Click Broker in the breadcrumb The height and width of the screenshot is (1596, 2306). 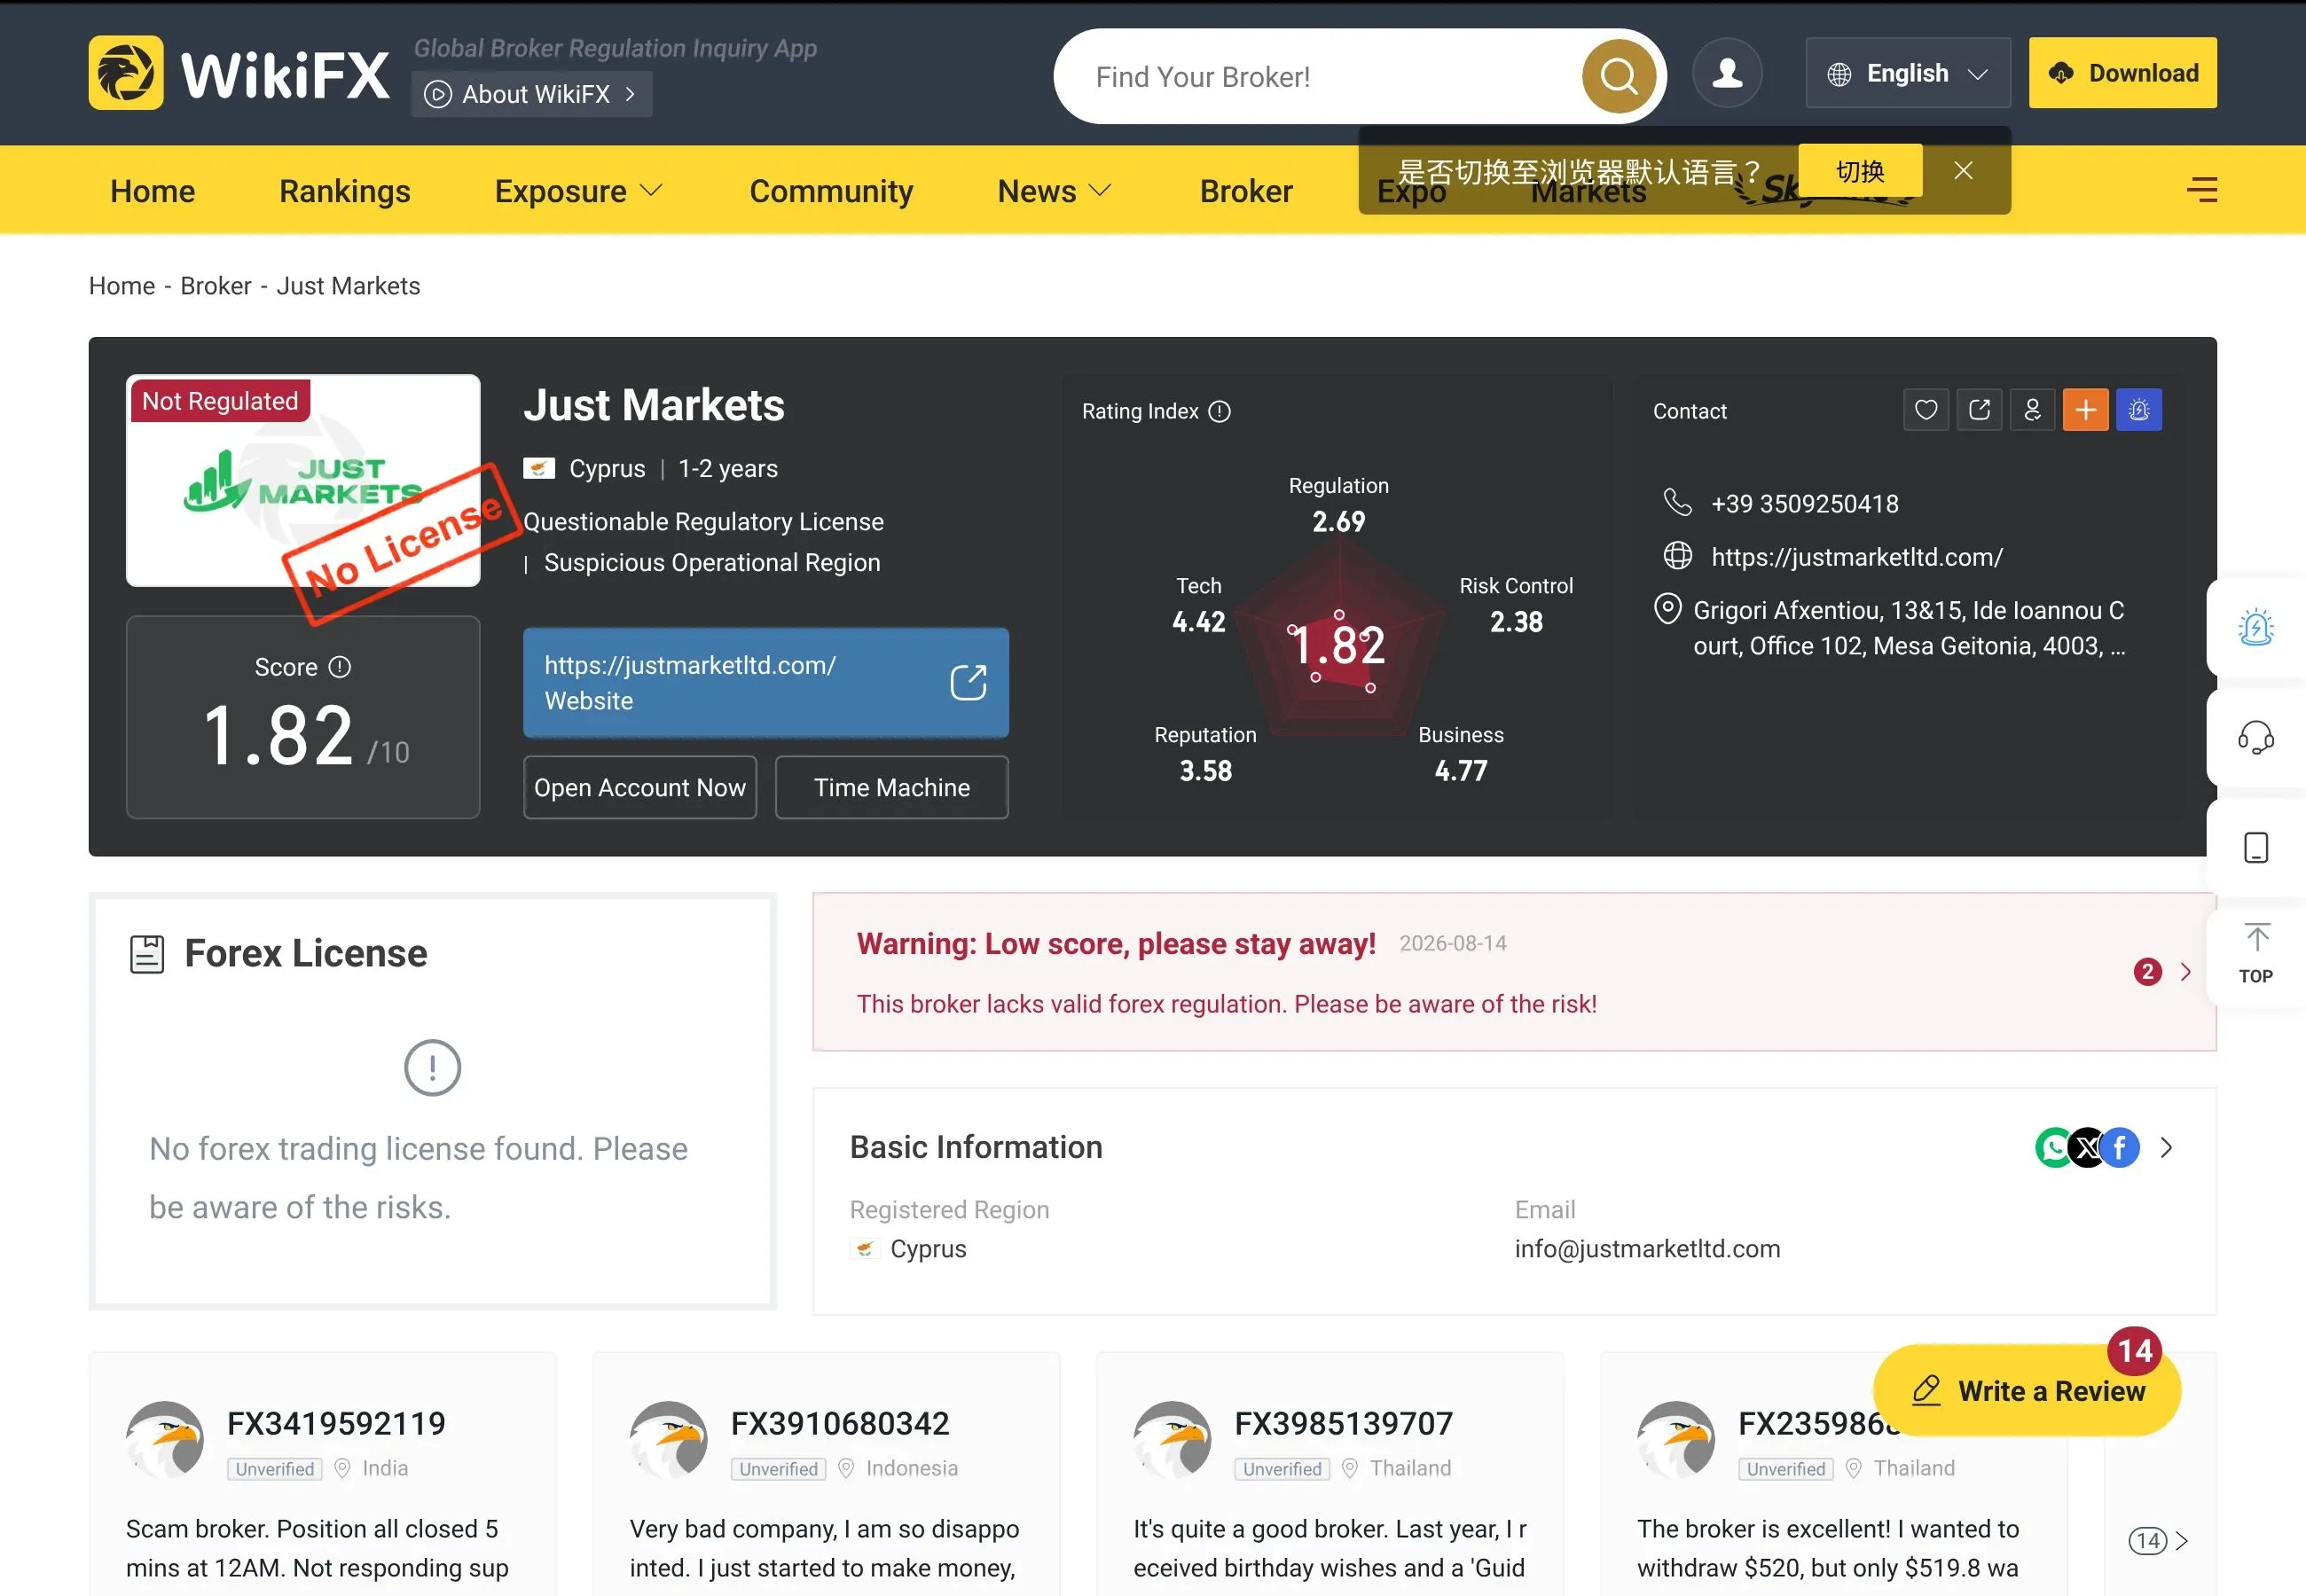click(x=216, y=286)
